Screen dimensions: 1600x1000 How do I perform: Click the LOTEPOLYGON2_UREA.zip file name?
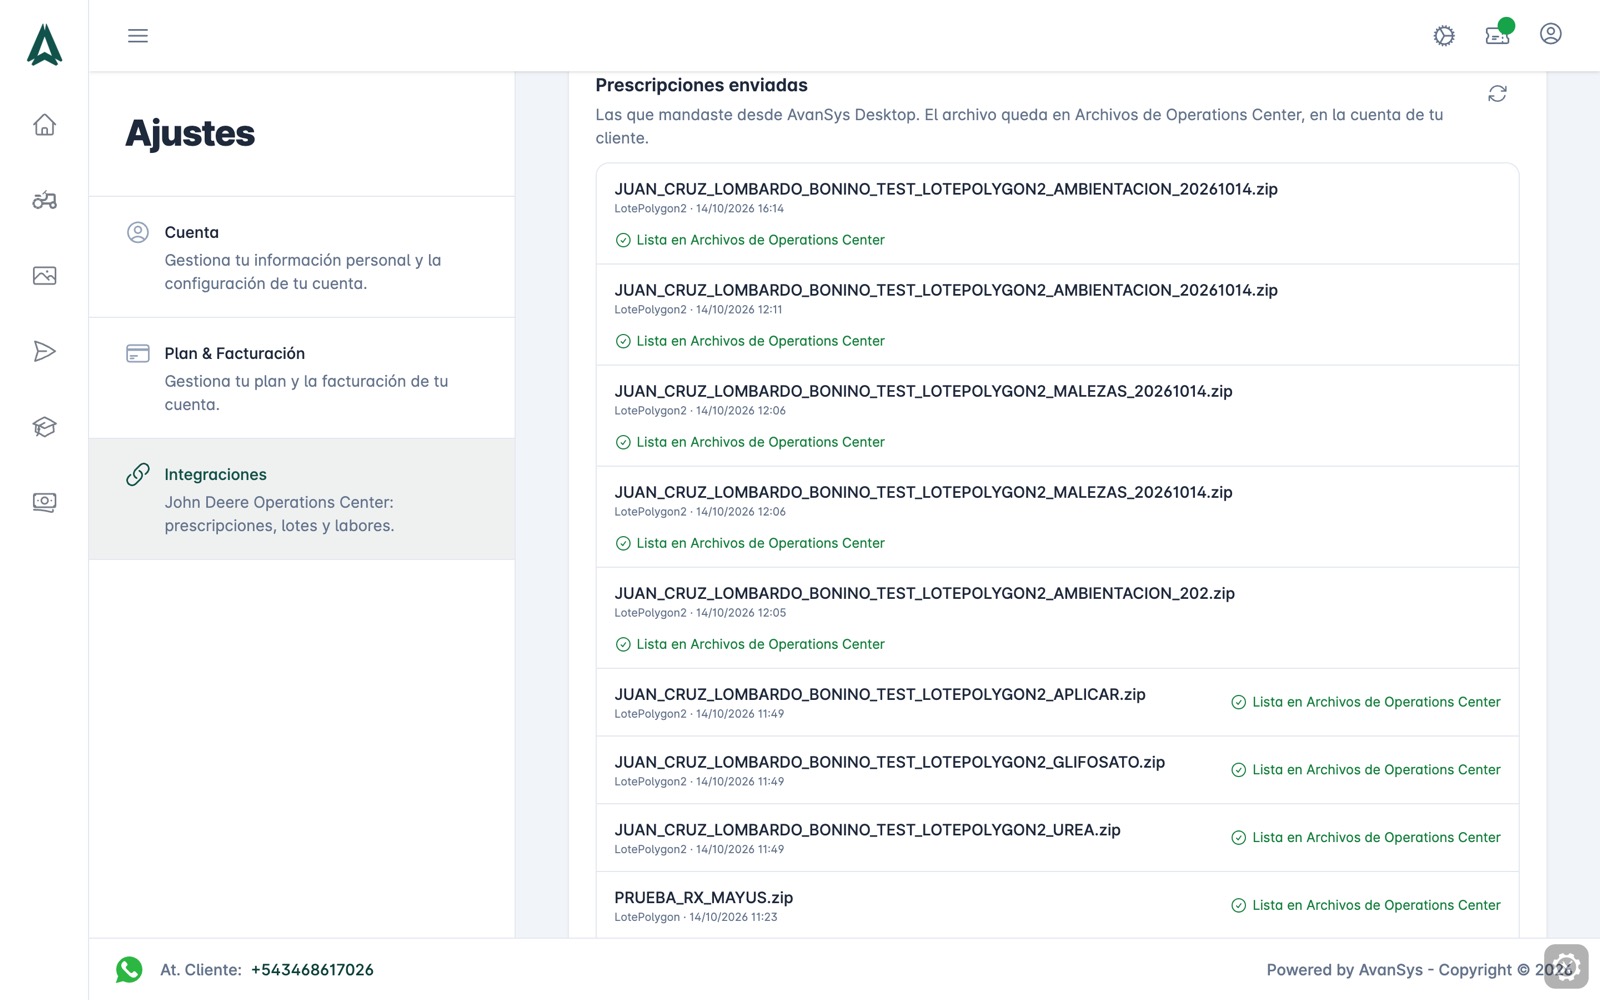coord(867,830)
